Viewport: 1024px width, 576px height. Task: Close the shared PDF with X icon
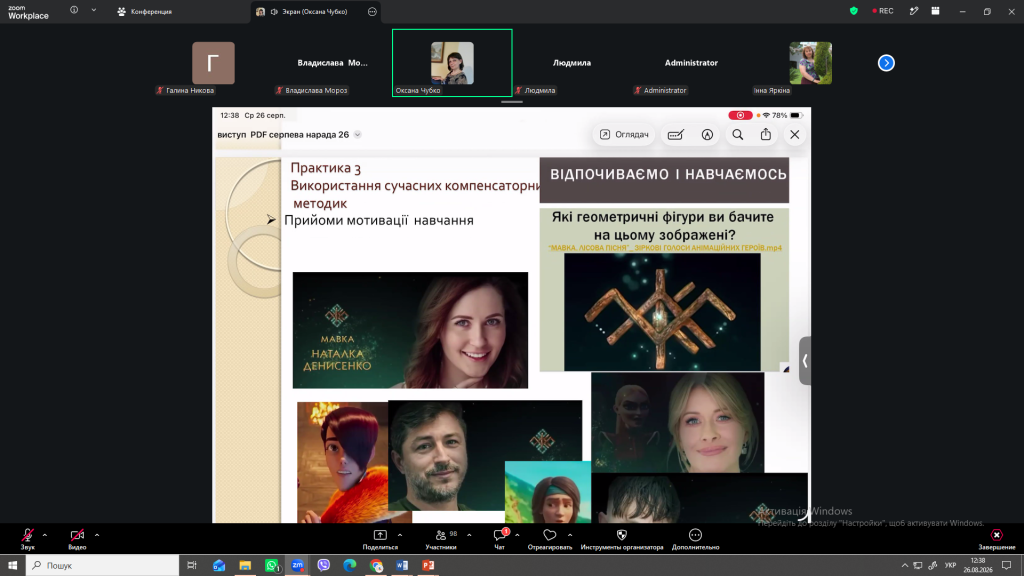[x=795, y=135]
